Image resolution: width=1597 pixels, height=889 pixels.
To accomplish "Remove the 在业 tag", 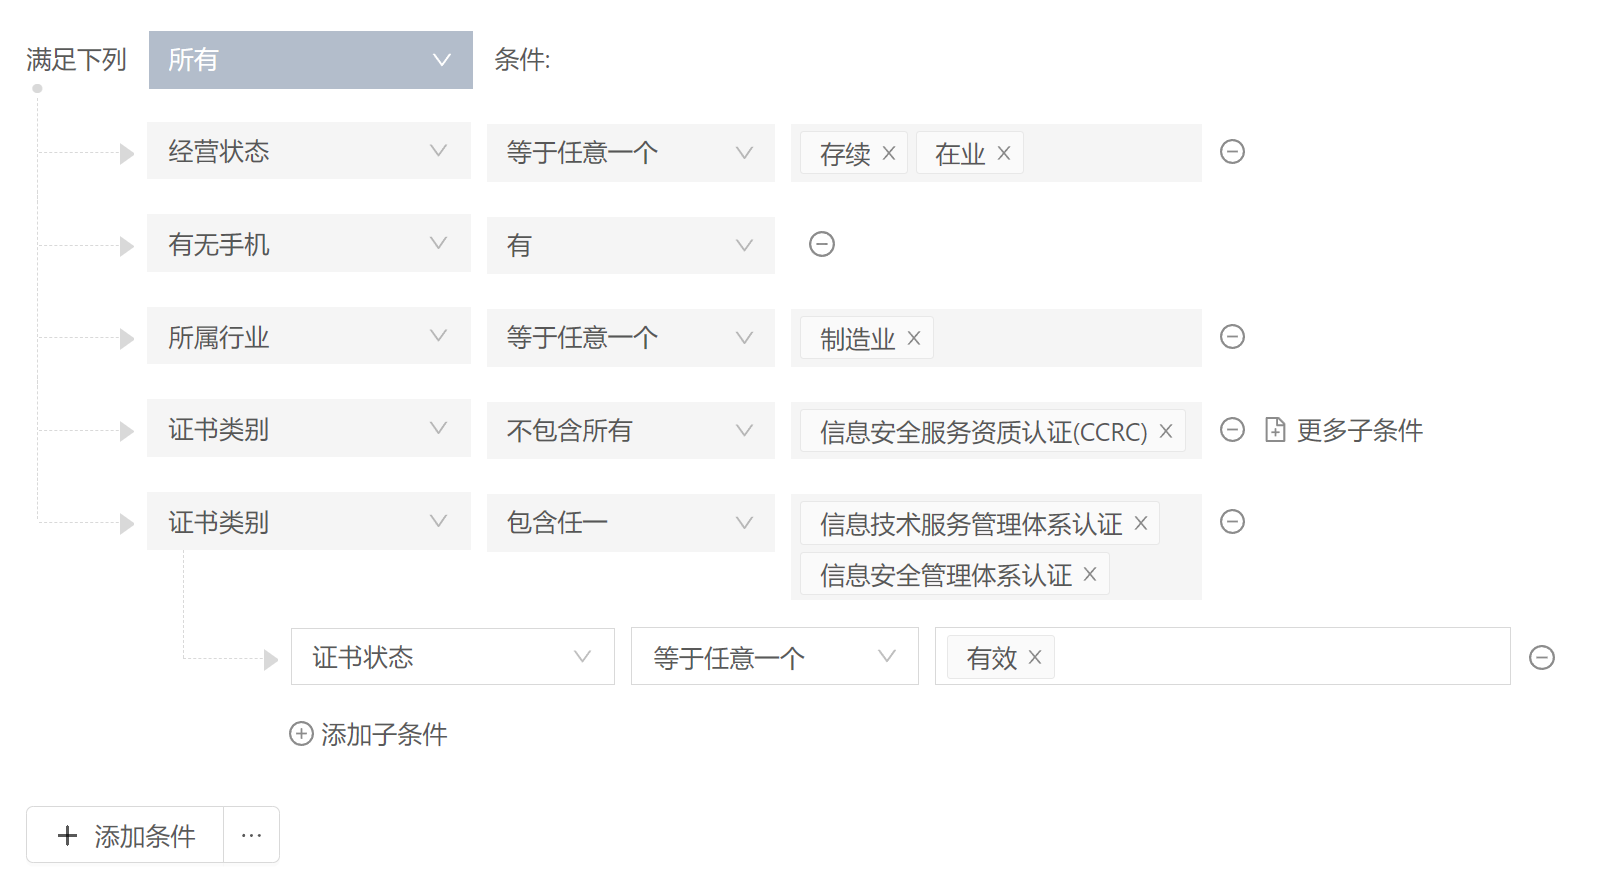I will pyautogui.click(x=1004, y=153).
